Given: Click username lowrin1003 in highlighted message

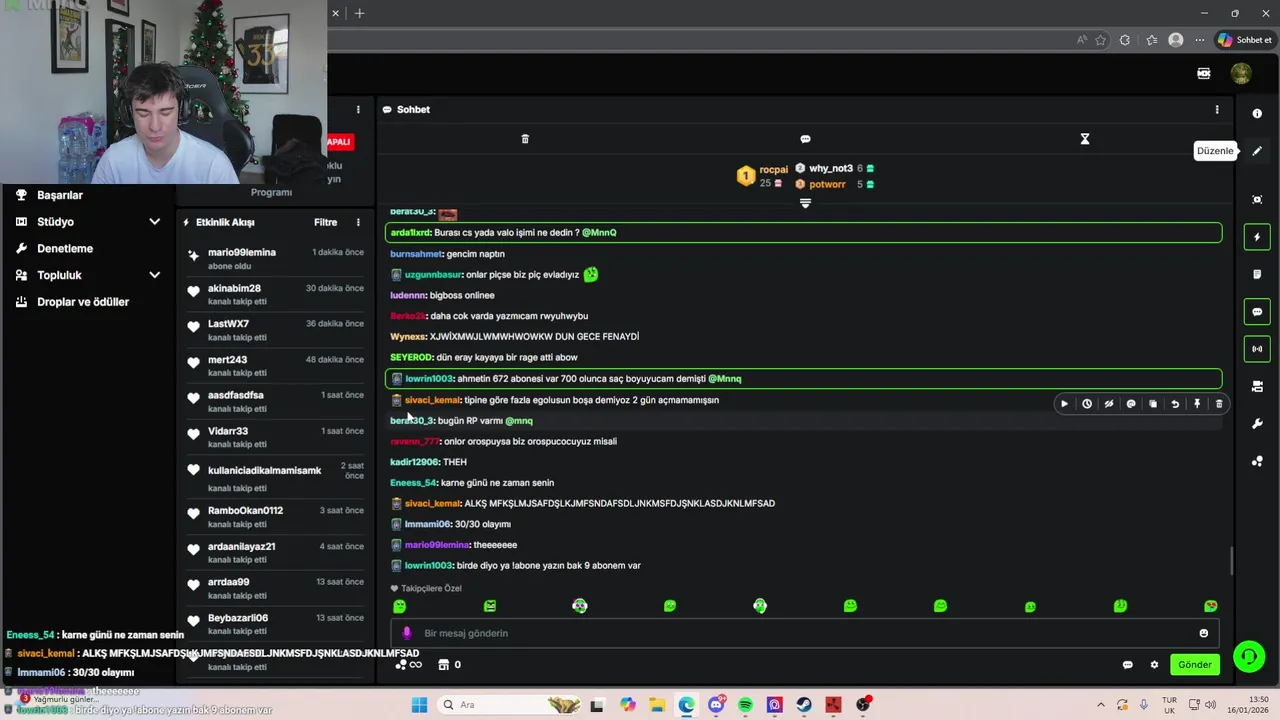Looking at the screenshot, I should click(429, 379).
